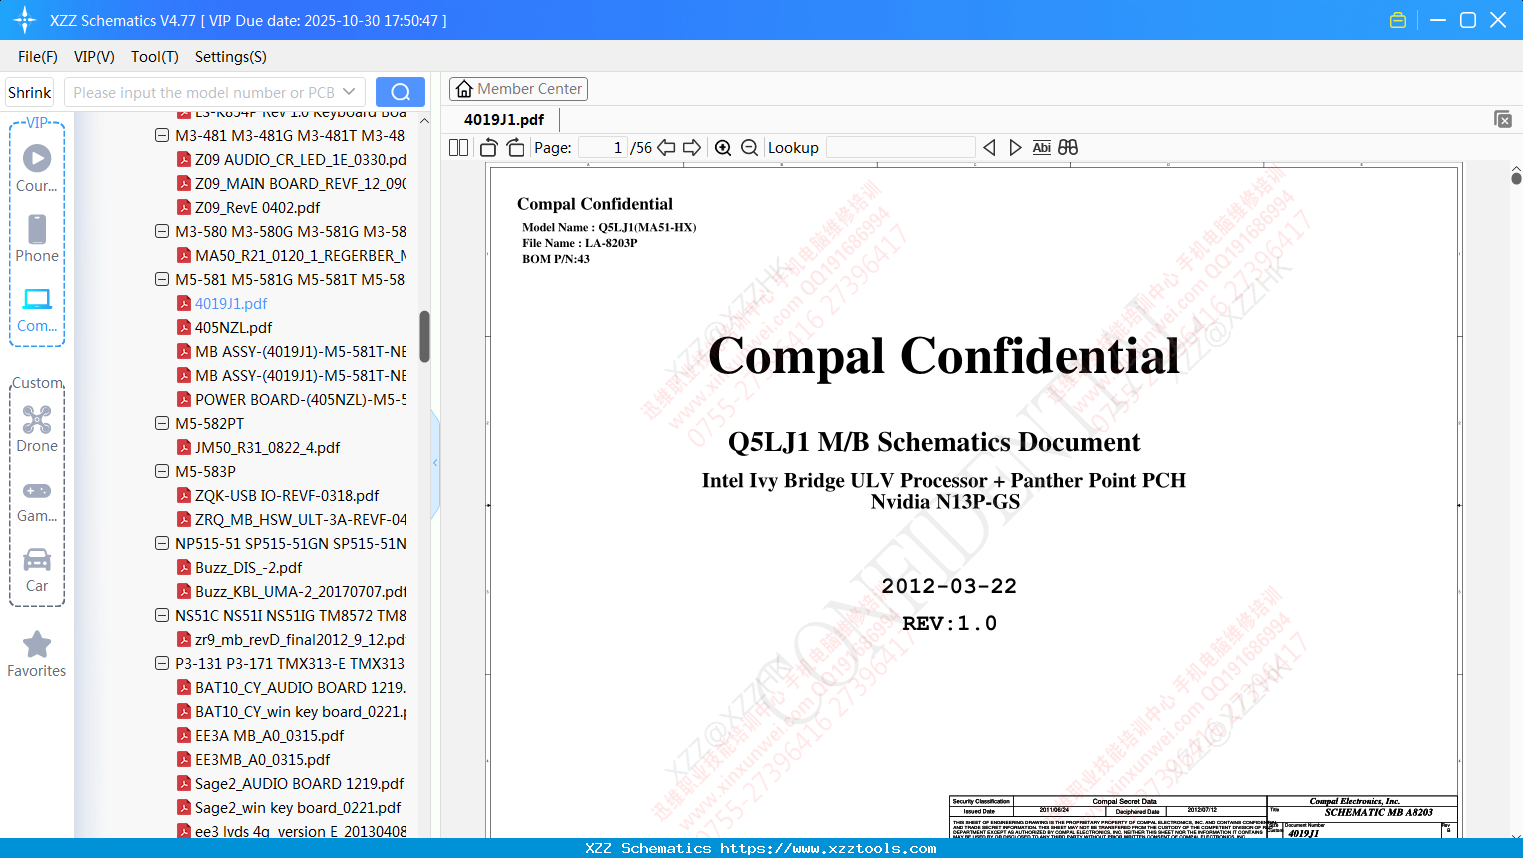
Task: Collapse the NP515-51 tree group
Action: (162, 543)
